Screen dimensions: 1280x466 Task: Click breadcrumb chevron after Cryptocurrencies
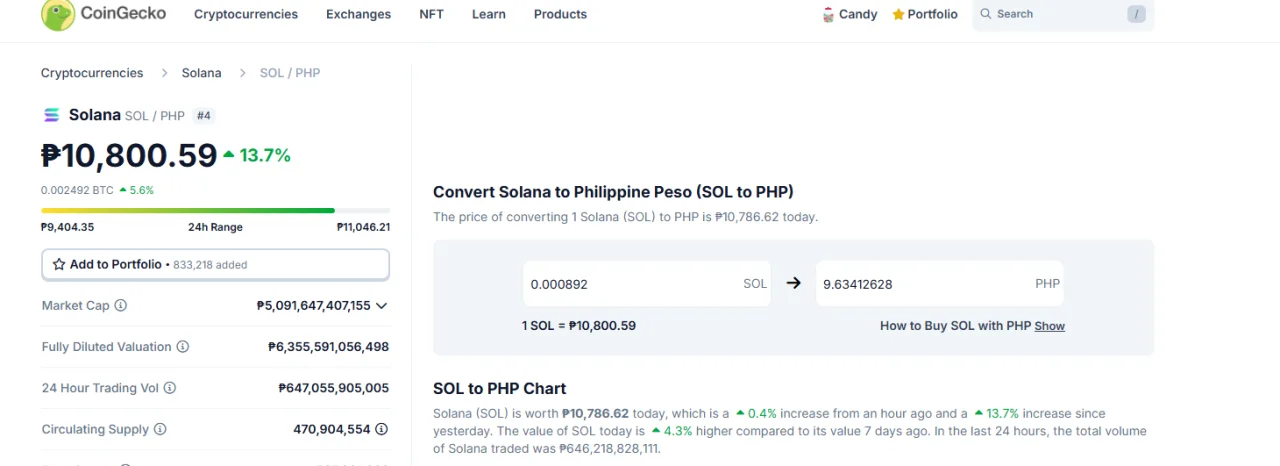point(163,73)
